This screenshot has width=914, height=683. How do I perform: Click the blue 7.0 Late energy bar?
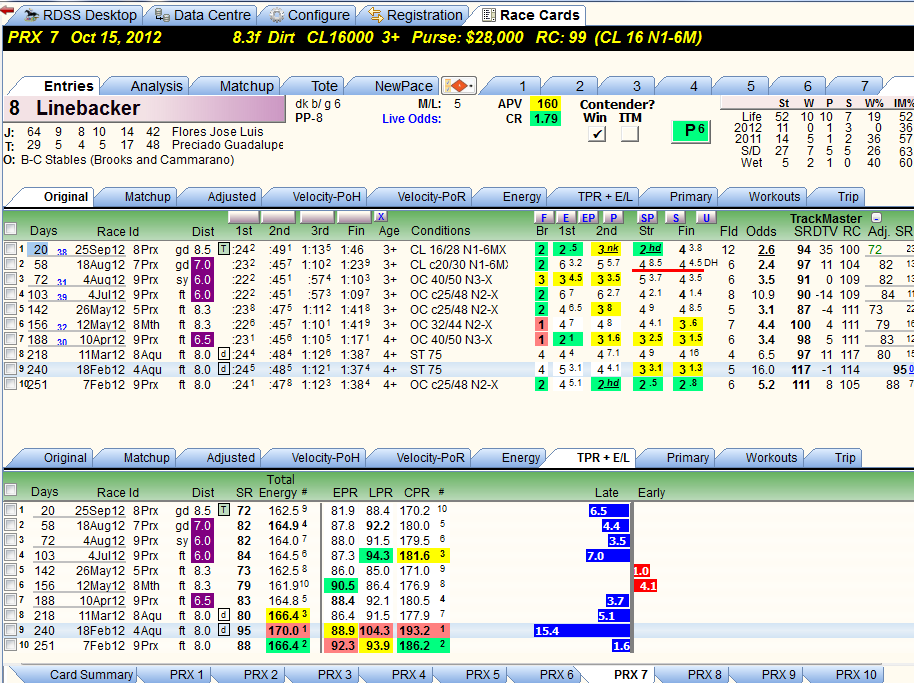pyautogui.click(x=608, y=556)
